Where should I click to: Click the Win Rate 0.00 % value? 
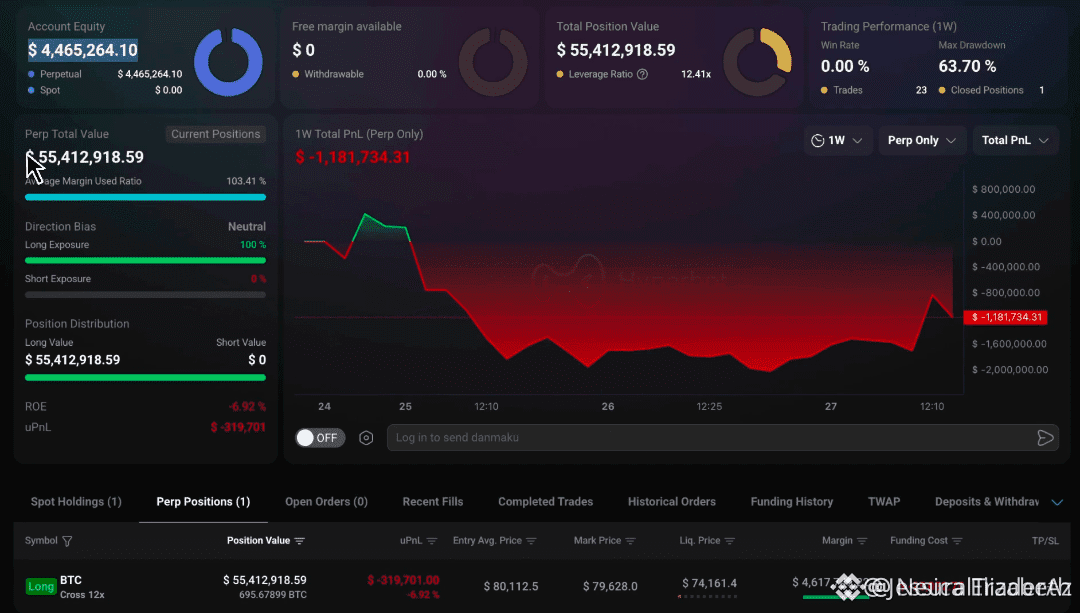coord(845,67)
